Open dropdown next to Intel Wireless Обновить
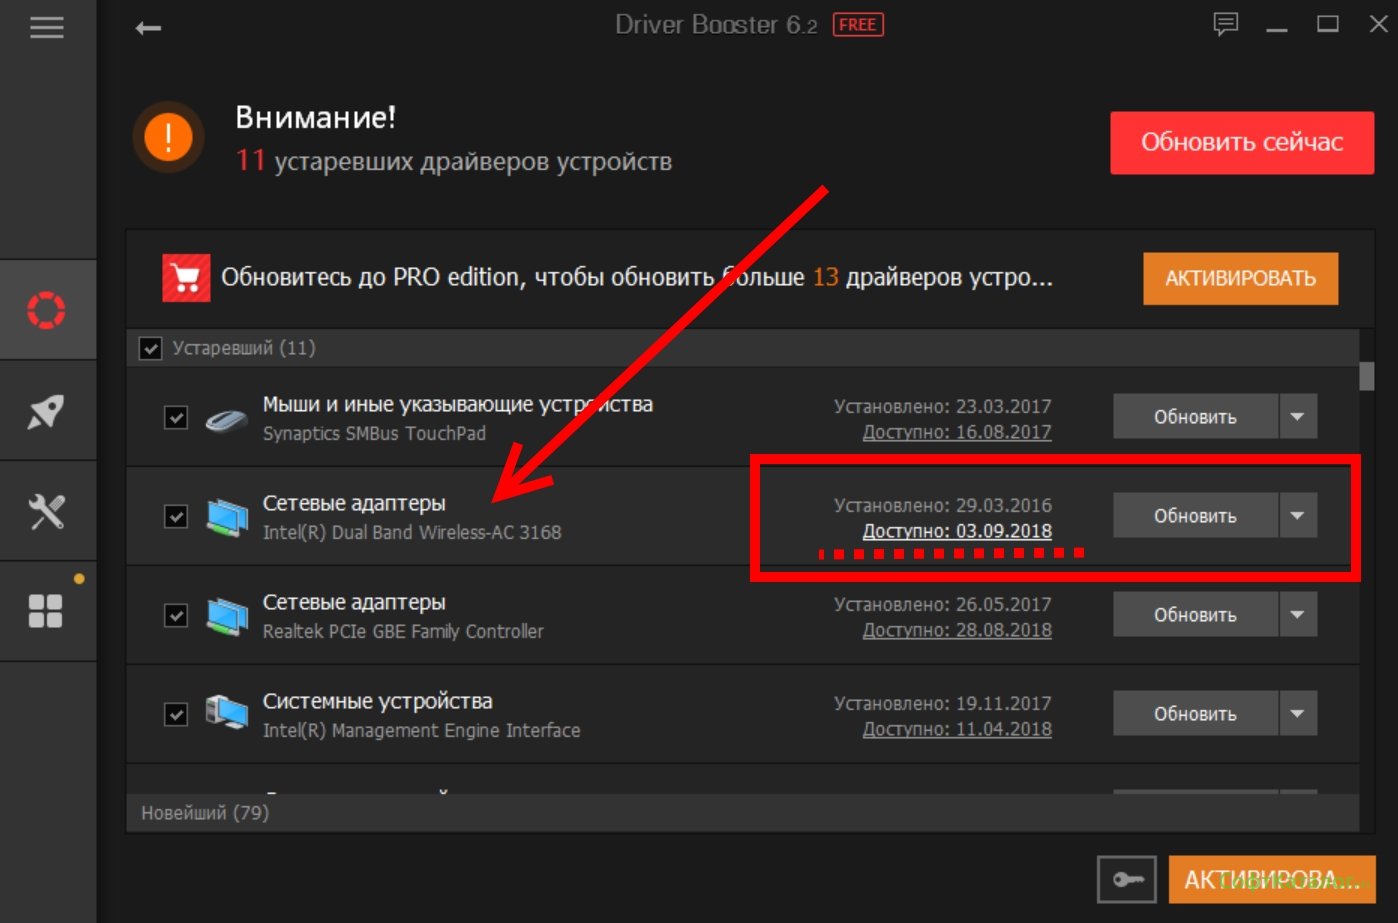The image size is (1398, 923). (x=1298, y=516)
